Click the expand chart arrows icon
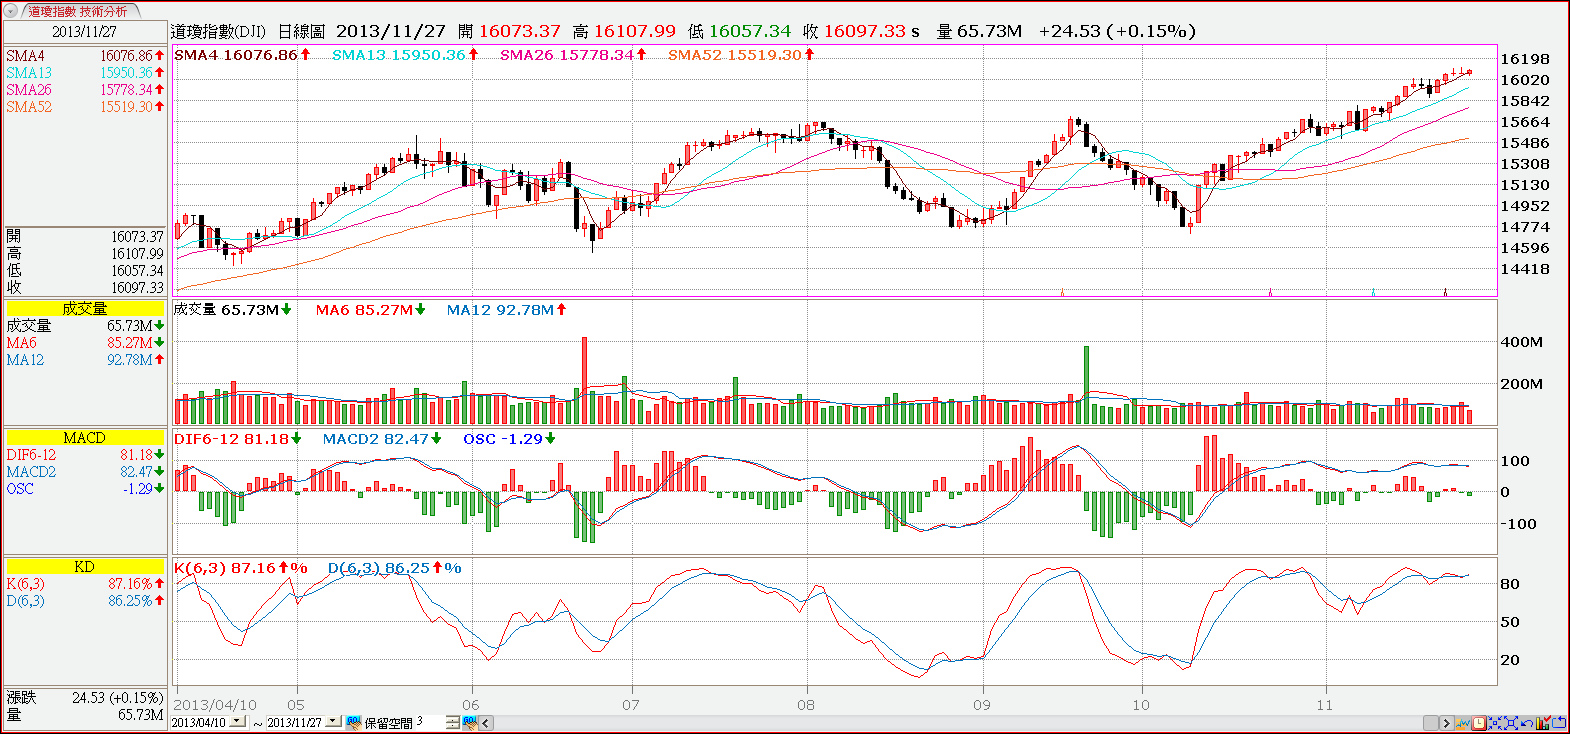Image resolution: width=1570 pixels, height=734 pixels. [1511, 722]
